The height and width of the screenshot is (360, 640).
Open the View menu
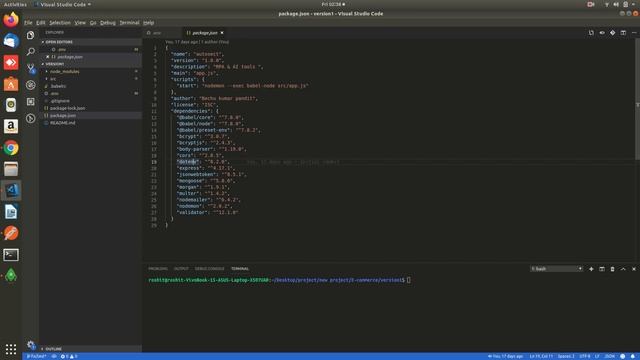click(80, 22)
